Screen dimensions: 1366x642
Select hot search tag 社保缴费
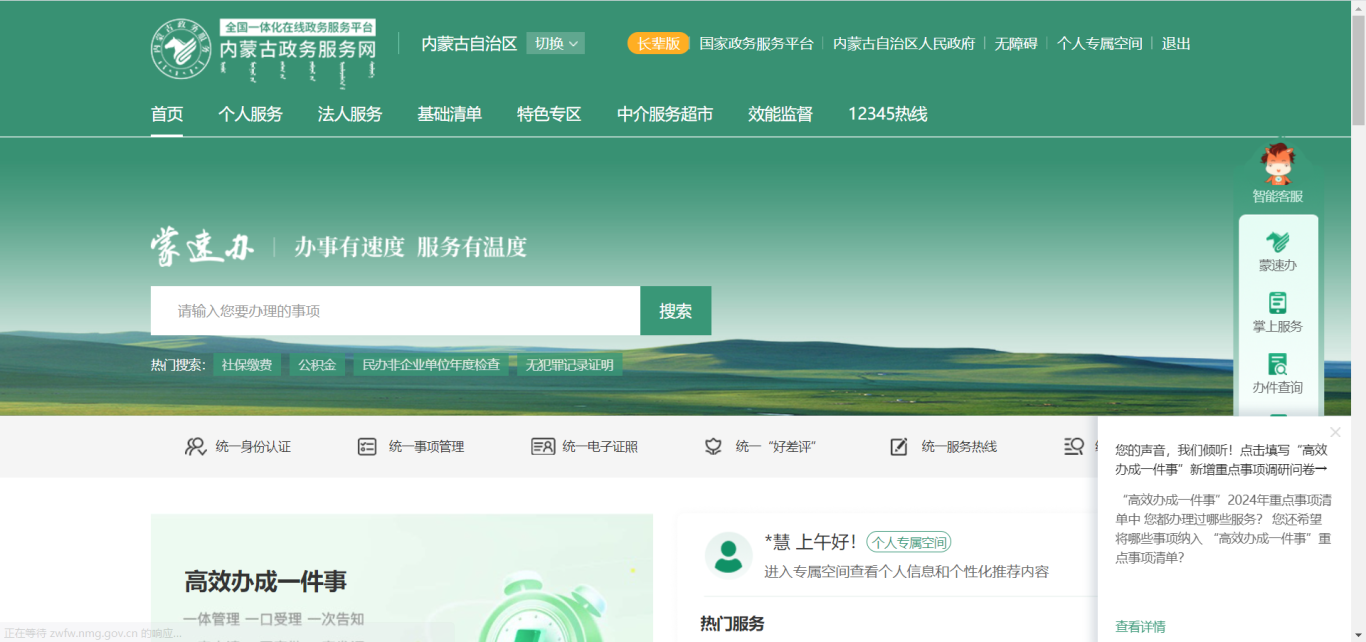tap(247, 365)
